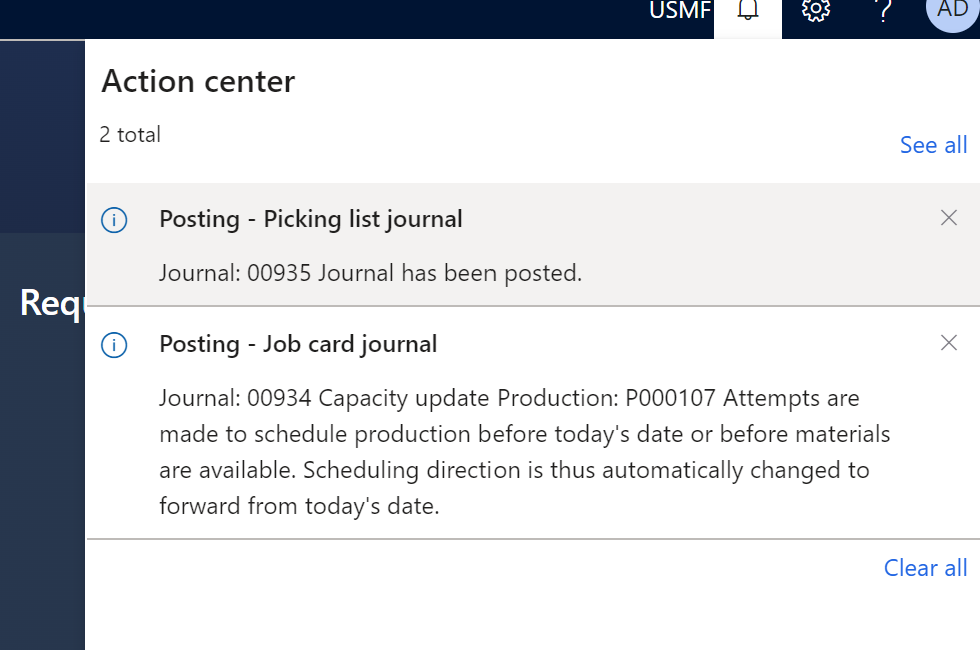
Task: Click the dark navigation pane on the left
Action: (x=42, y=480)
